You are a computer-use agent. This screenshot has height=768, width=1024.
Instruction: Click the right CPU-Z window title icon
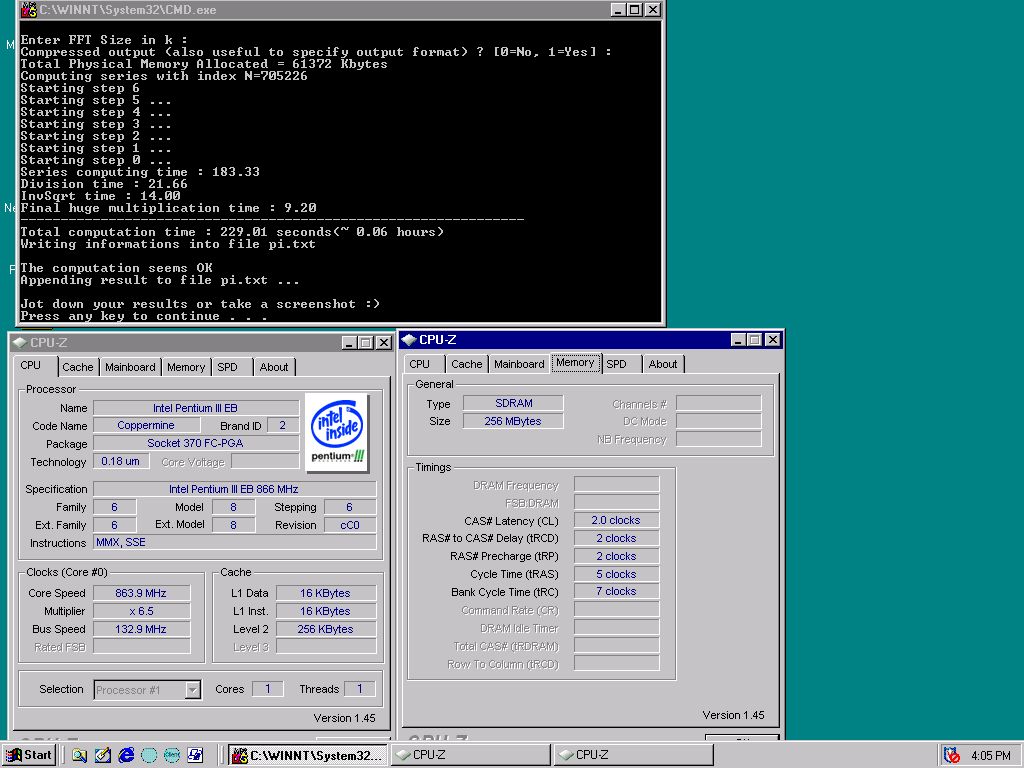pyautogui.click(x=409, y=340)
